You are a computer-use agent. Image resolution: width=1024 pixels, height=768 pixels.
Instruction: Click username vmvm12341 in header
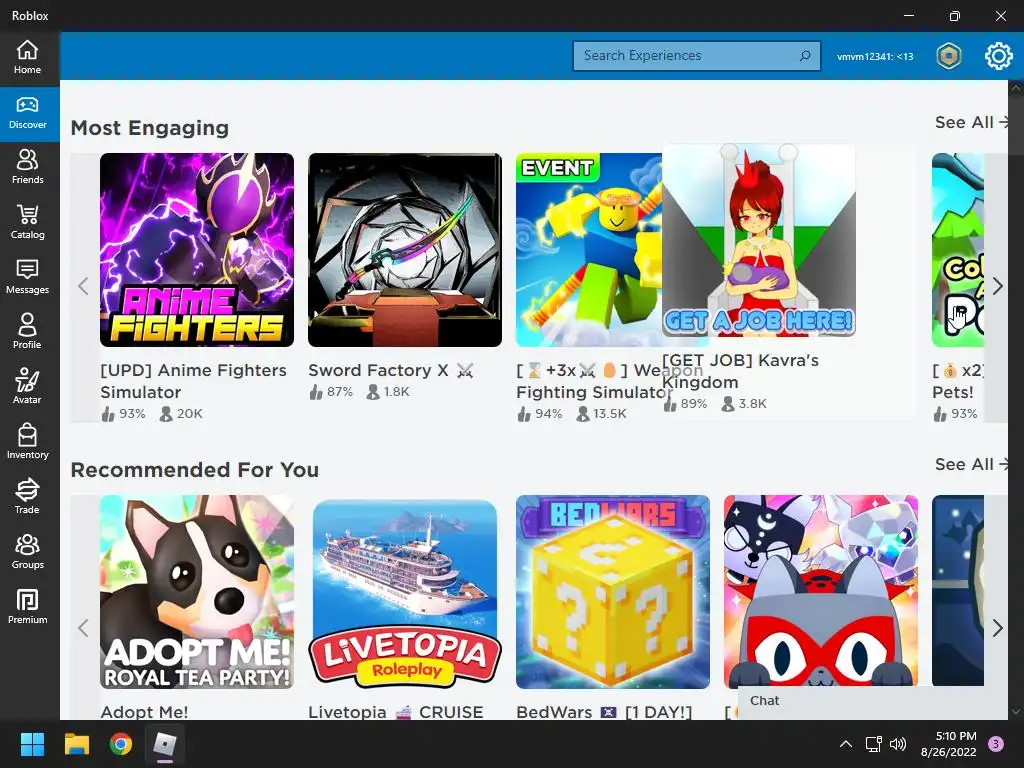coord(875,57)
